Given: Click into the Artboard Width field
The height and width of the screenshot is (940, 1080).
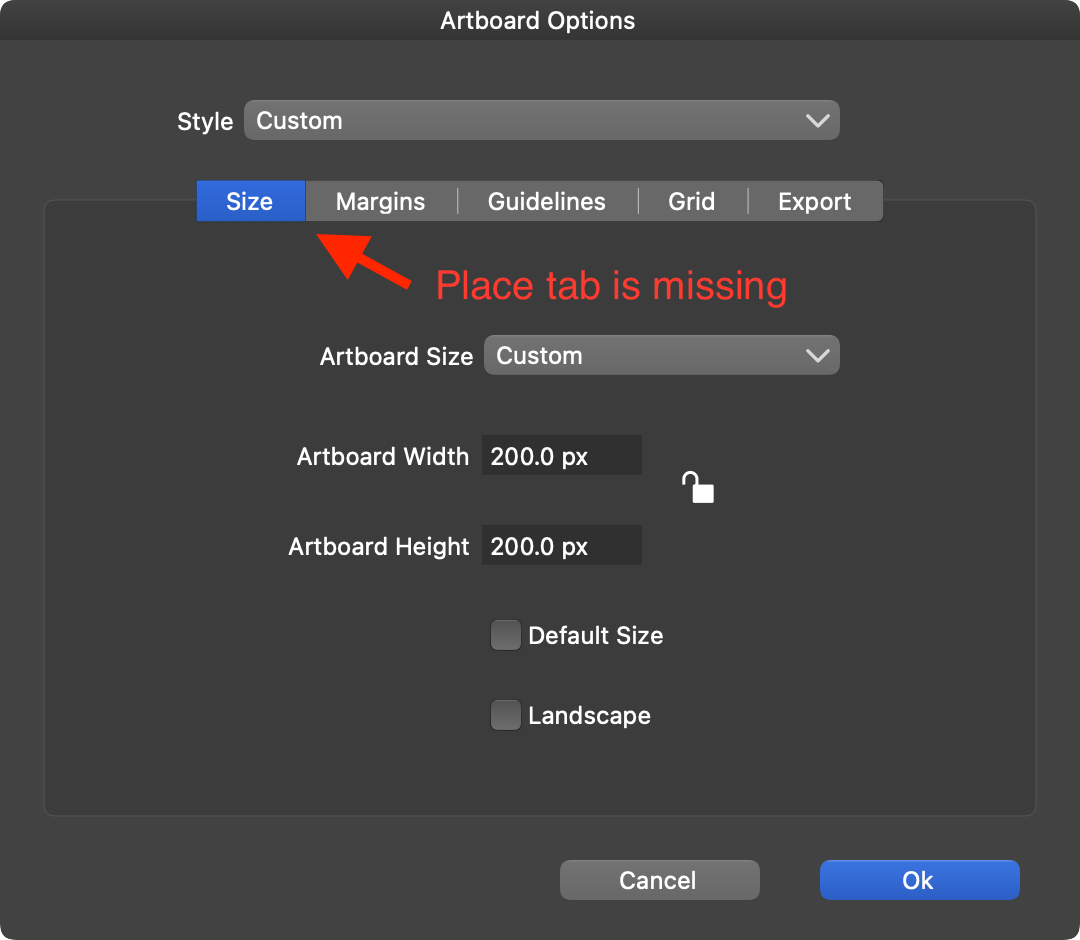Looking at the screenshot, I should (561, 456).
